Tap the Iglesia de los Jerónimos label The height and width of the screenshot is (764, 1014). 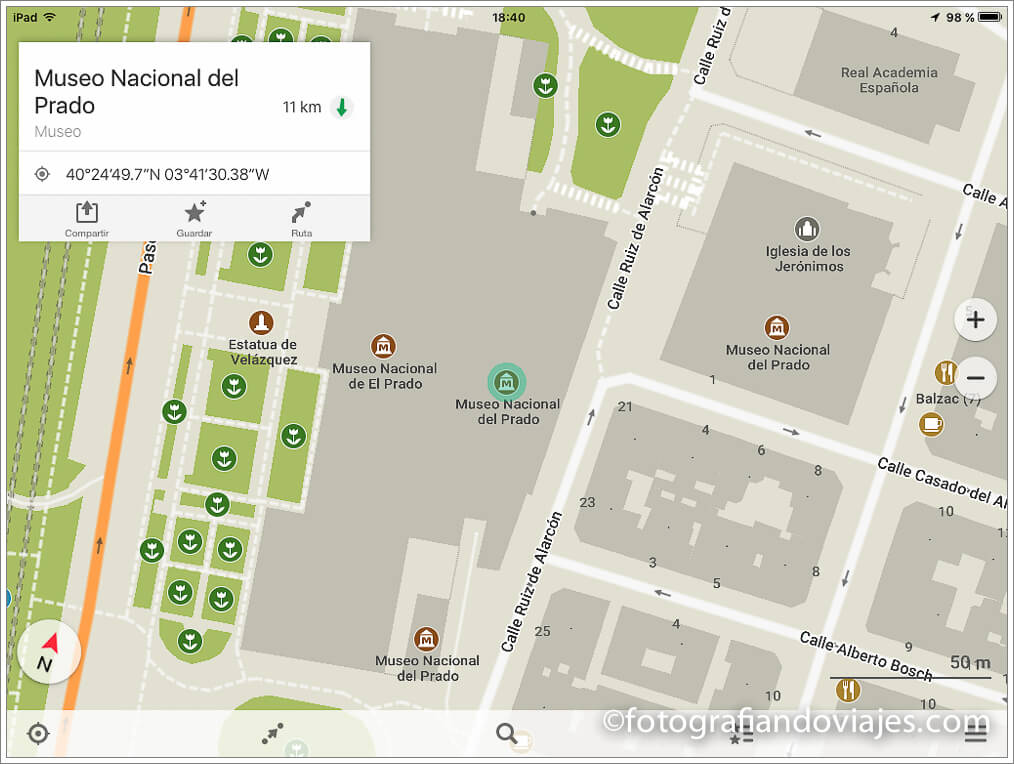pyautogui.click(x=808, y=259)
